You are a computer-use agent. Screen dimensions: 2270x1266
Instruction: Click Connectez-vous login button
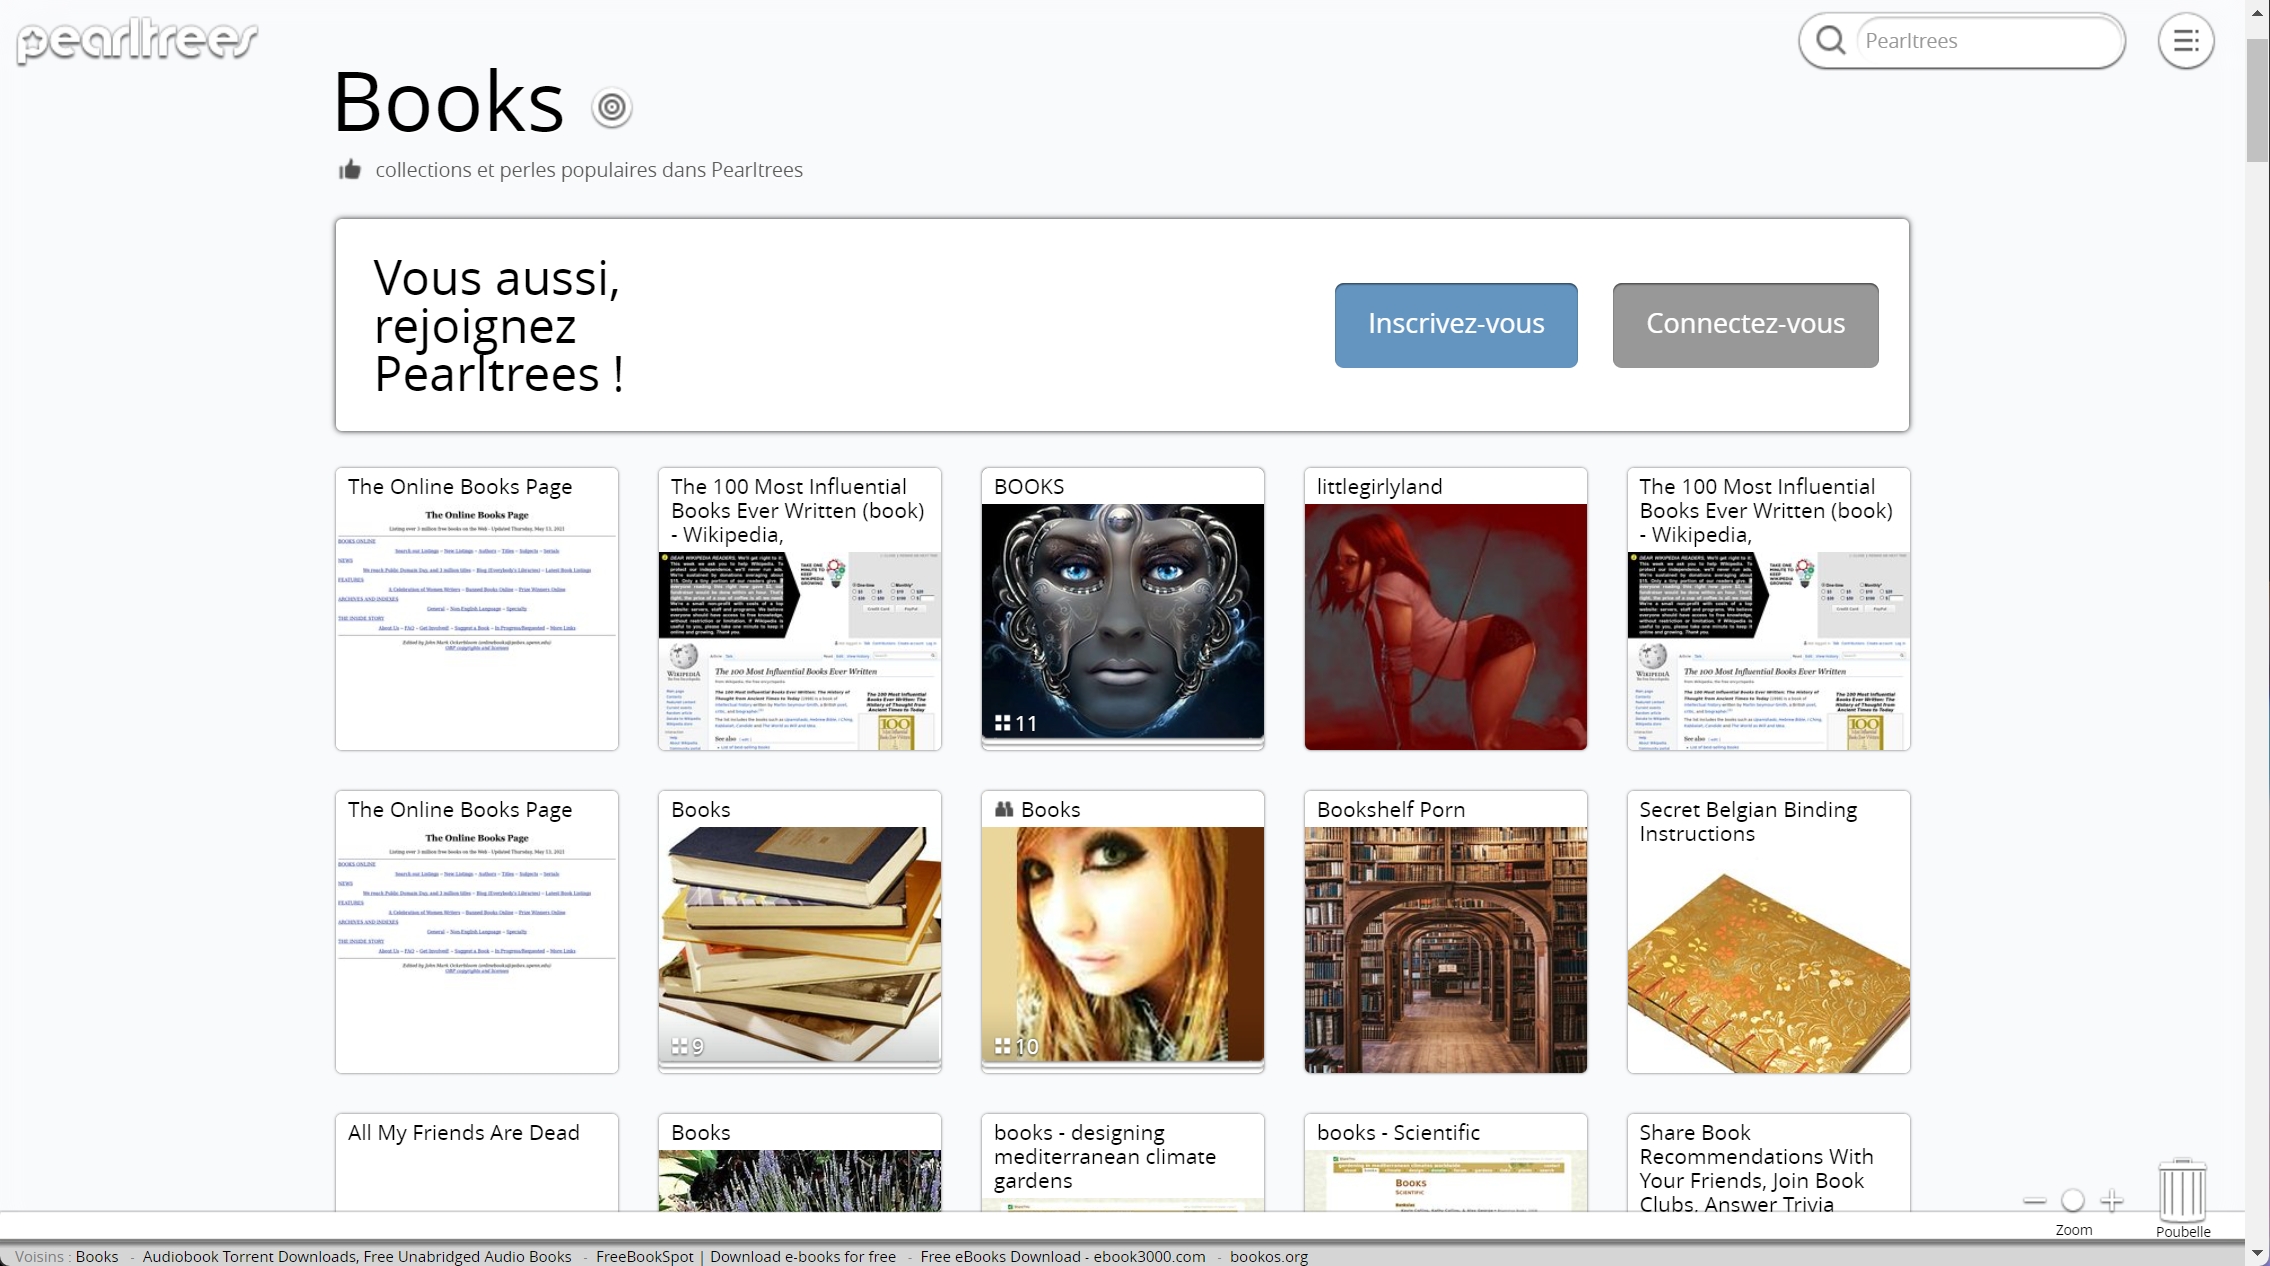[1745, 325]
